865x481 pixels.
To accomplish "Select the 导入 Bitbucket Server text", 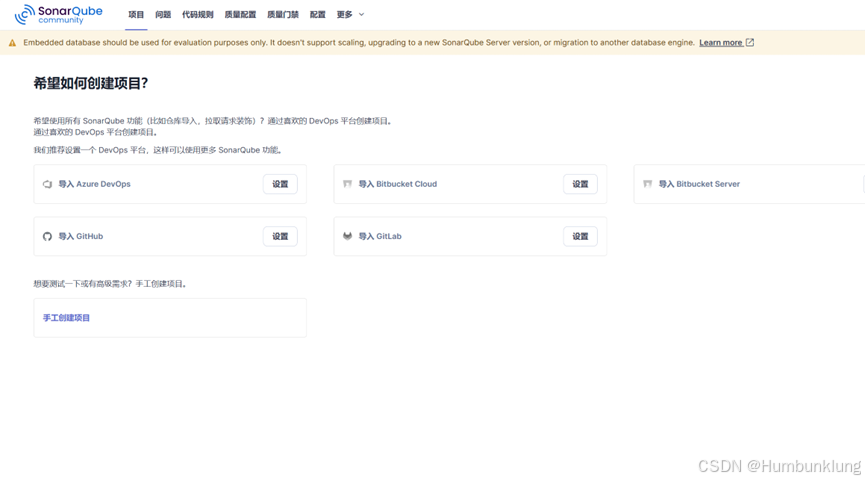I will (x=699, y=184).
